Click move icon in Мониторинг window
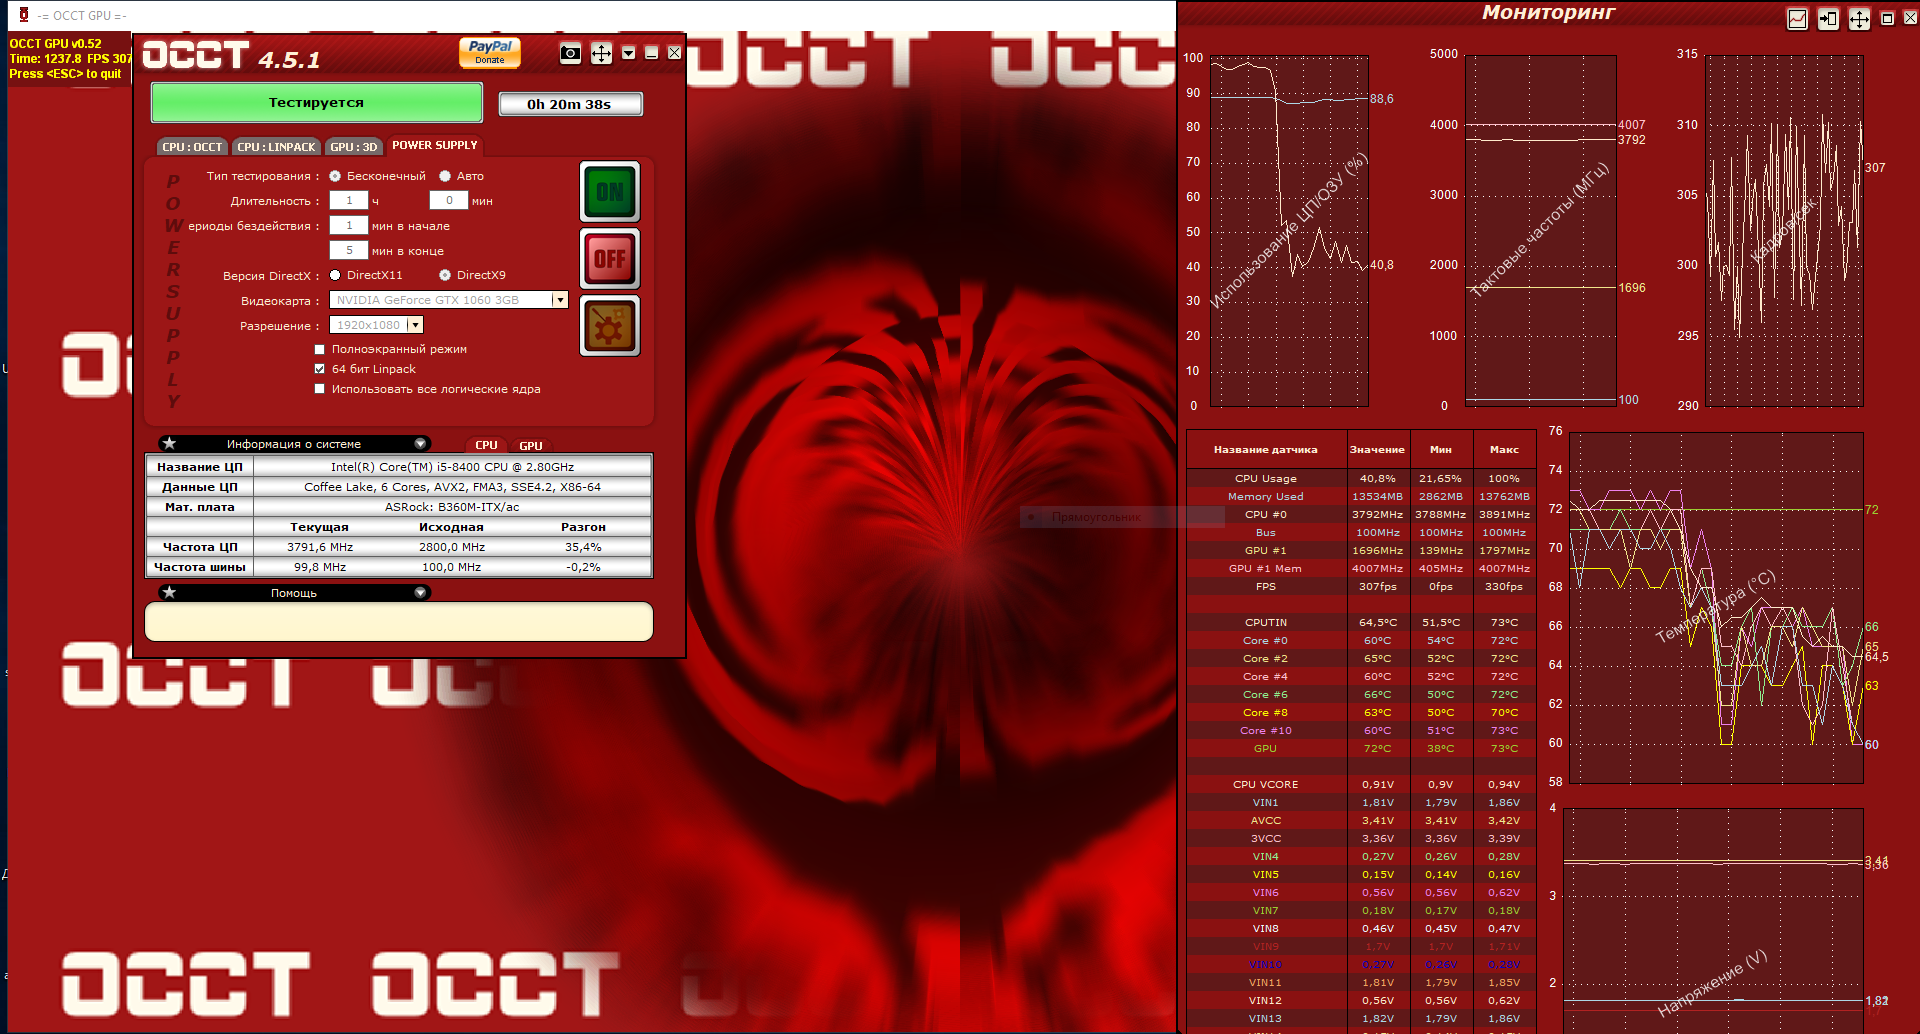This screenshot has height=1034, width=1920. (x=1859, y=19)
